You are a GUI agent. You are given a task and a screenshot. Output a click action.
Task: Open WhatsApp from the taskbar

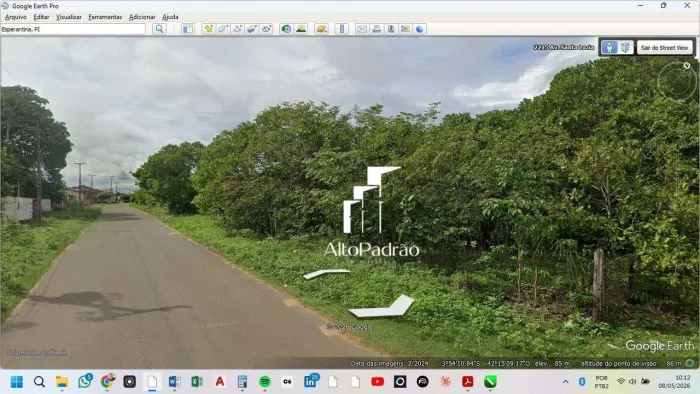click(84, 382)
